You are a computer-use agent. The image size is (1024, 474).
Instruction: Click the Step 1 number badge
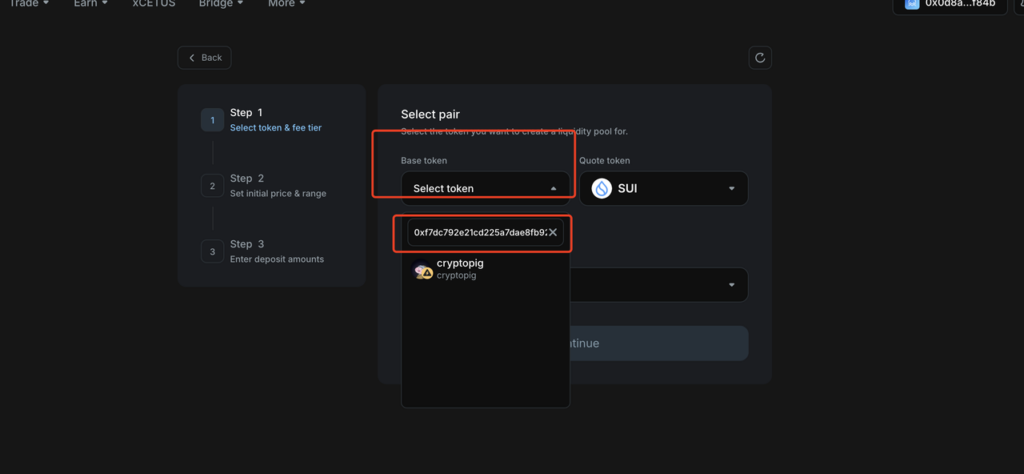pos(212,120)
